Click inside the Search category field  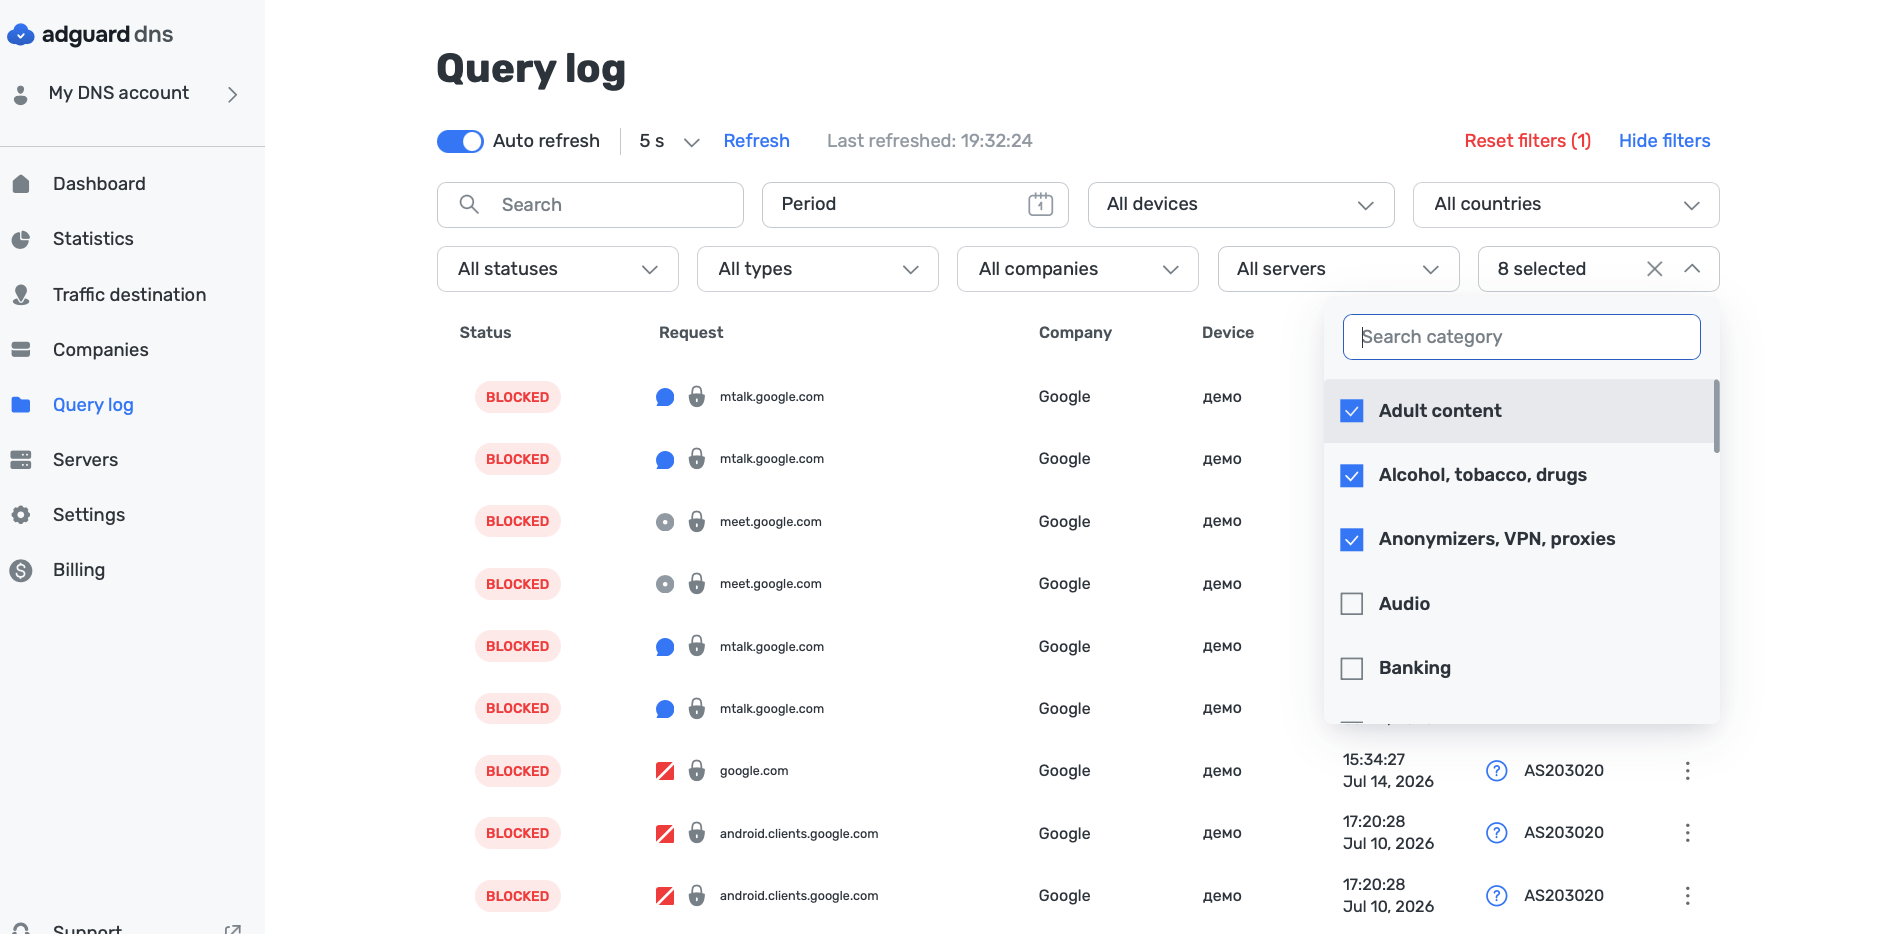[x=1521, y=337]
